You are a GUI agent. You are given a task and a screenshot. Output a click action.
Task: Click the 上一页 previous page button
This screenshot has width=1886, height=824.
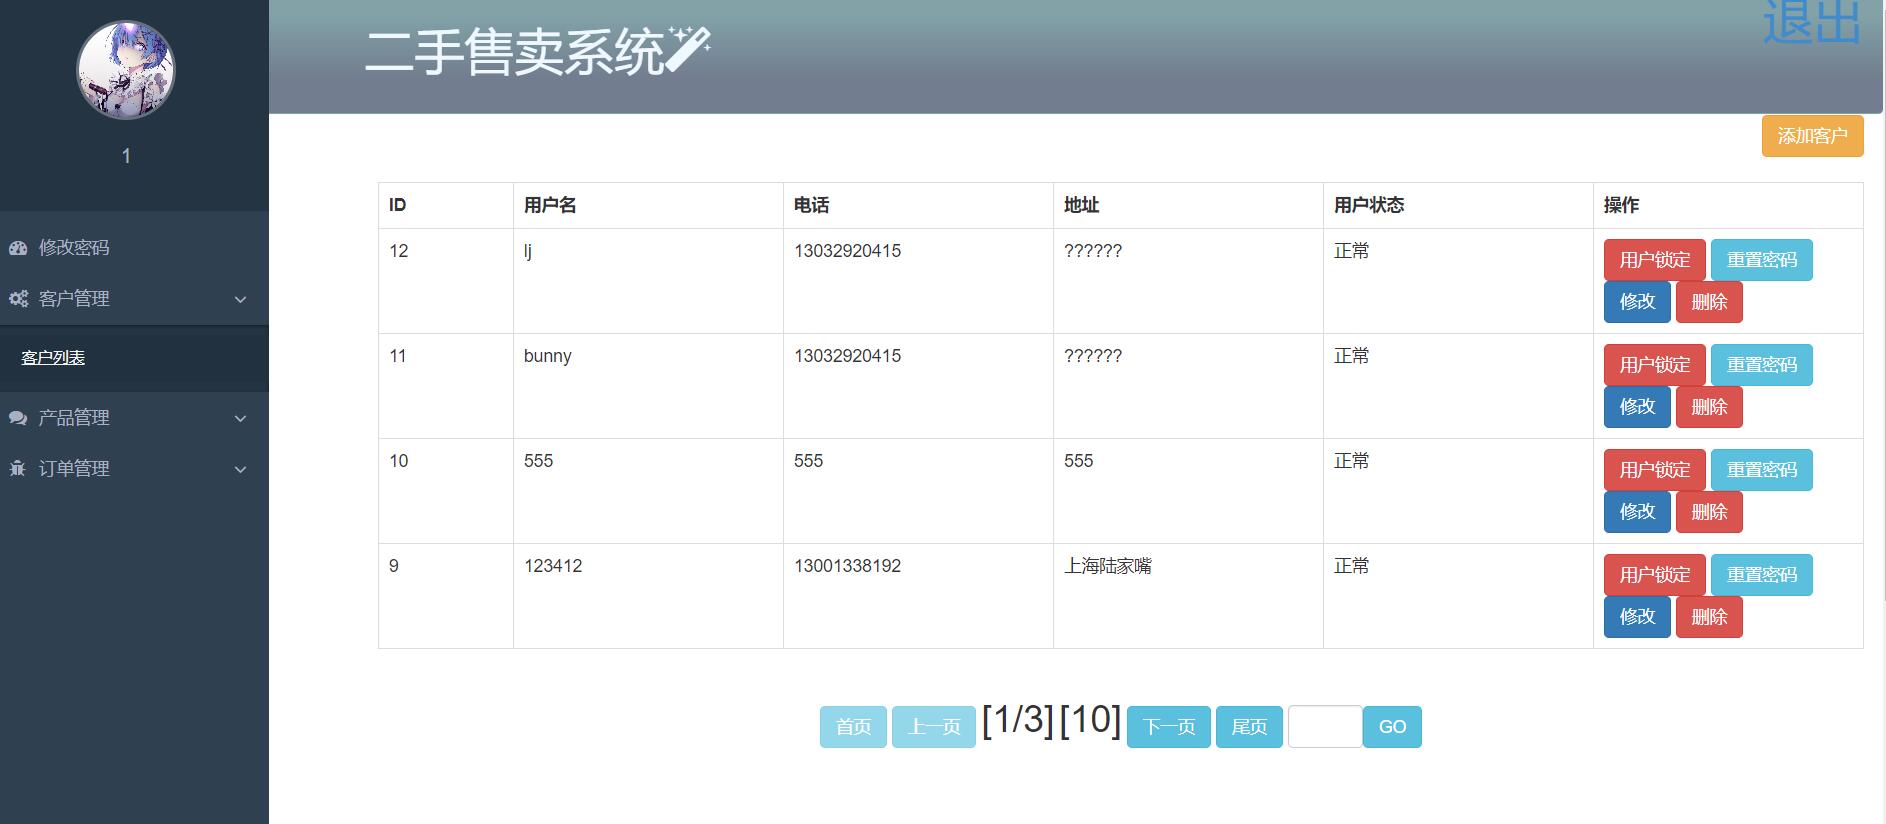934,727
